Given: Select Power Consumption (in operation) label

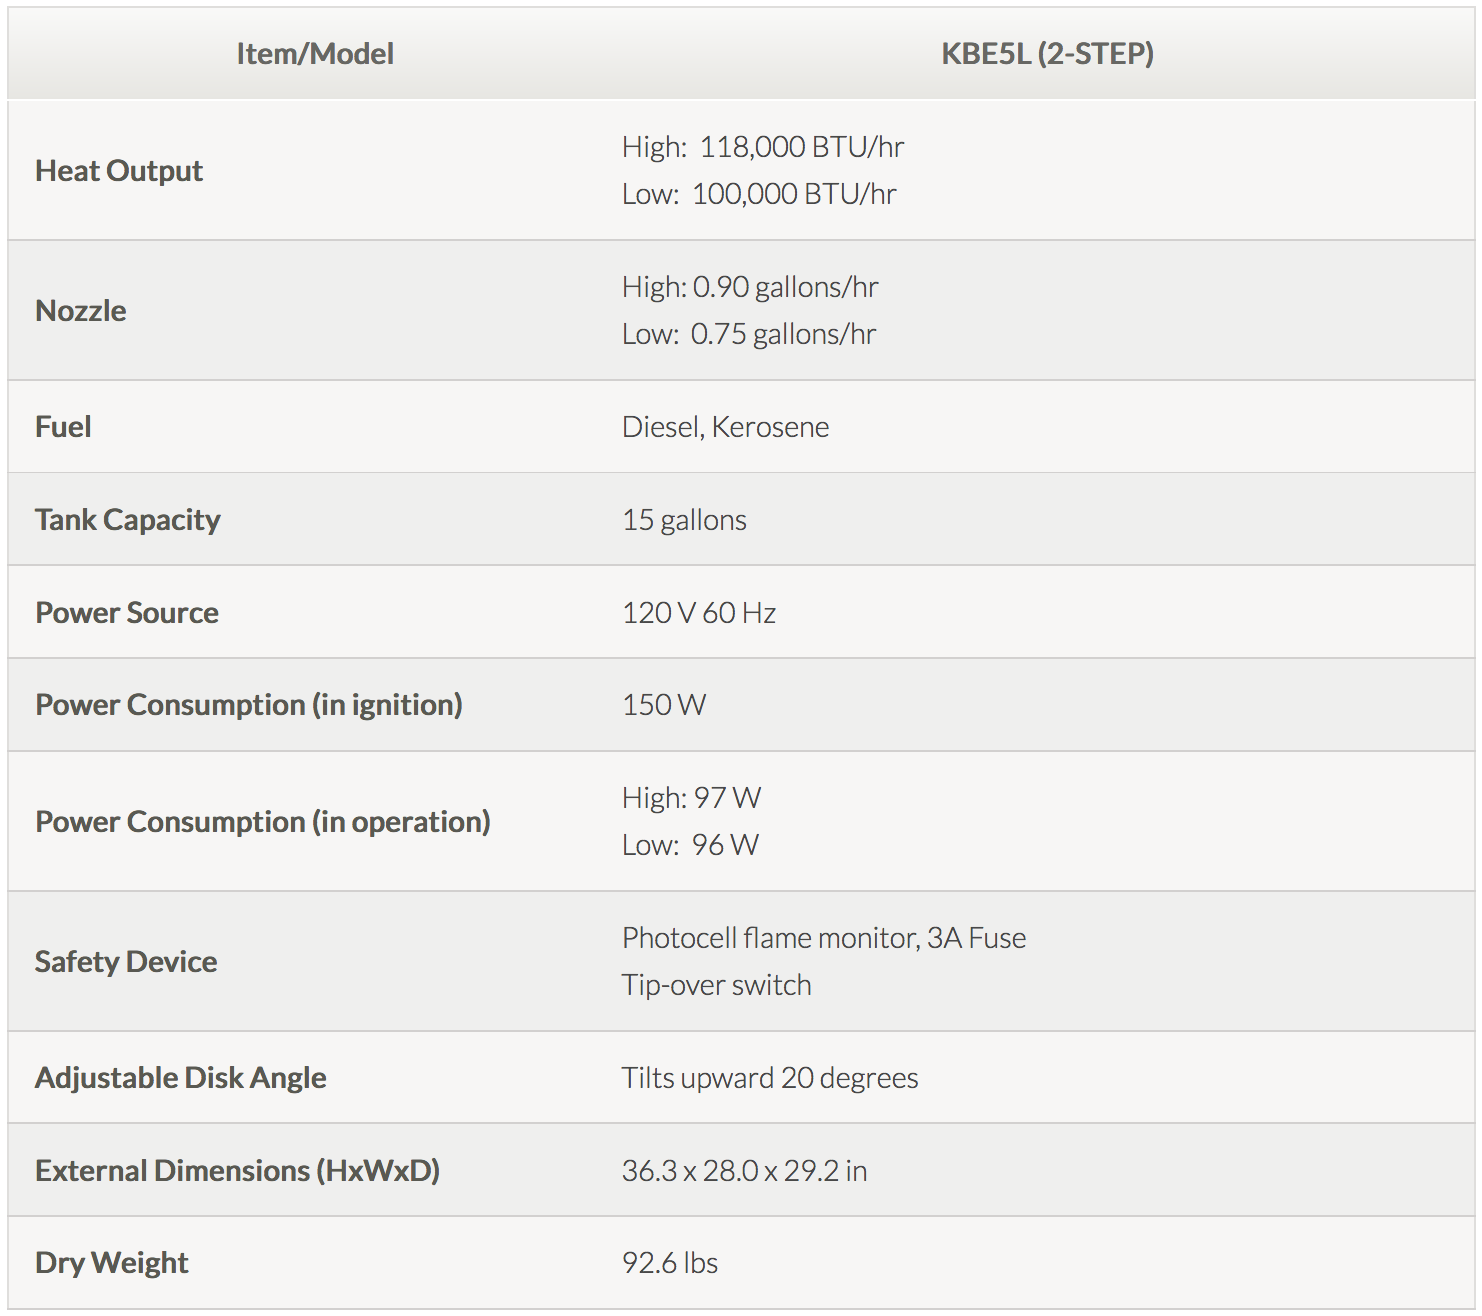Looking at the screenshot, I should coord(263,822).
